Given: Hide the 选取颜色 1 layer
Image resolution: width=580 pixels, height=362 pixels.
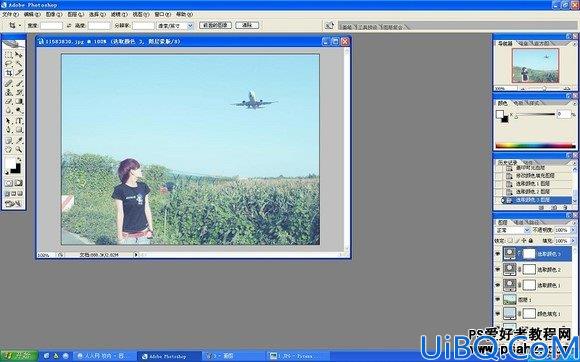Looking at the screenshot, I should click(x=498, y=285).
